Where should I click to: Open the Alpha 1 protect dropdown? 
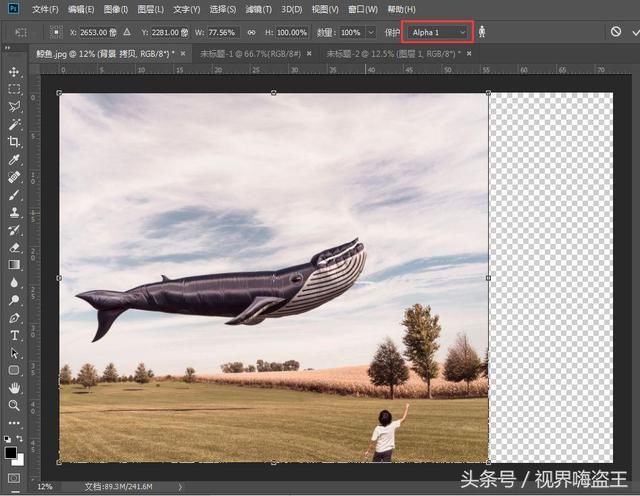pos(438,32)
